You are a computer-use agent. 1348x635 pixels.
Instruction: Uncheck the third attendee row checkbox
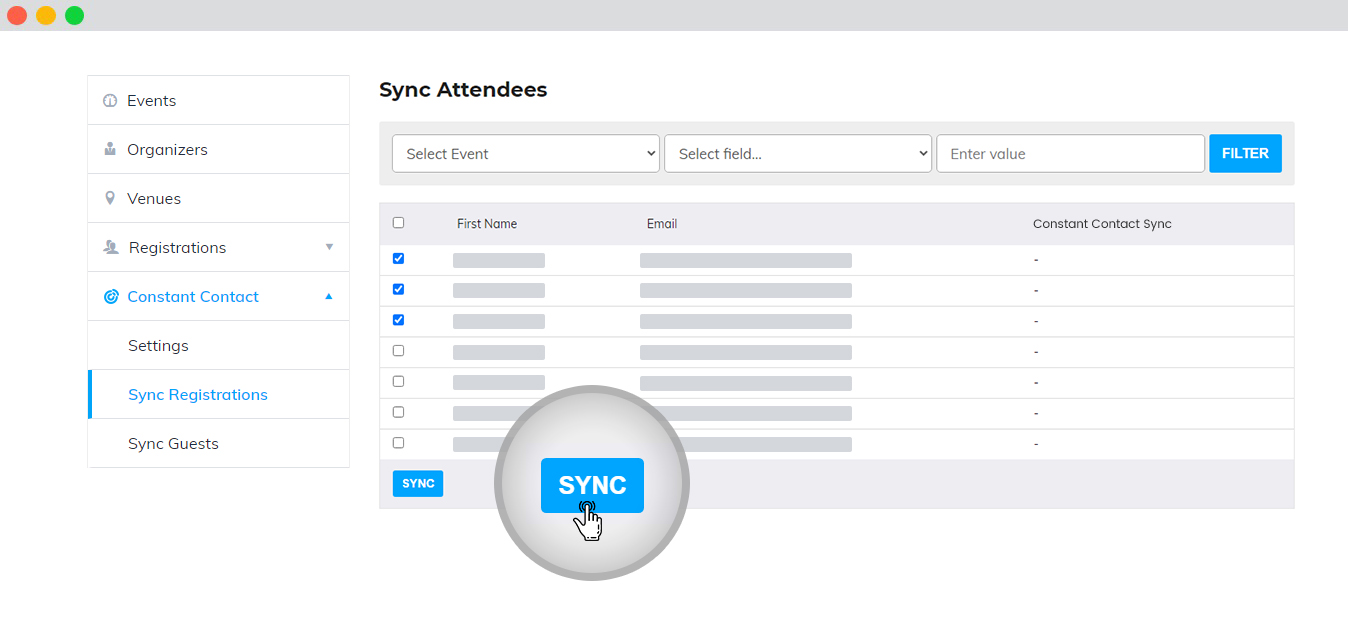[398, 320]
